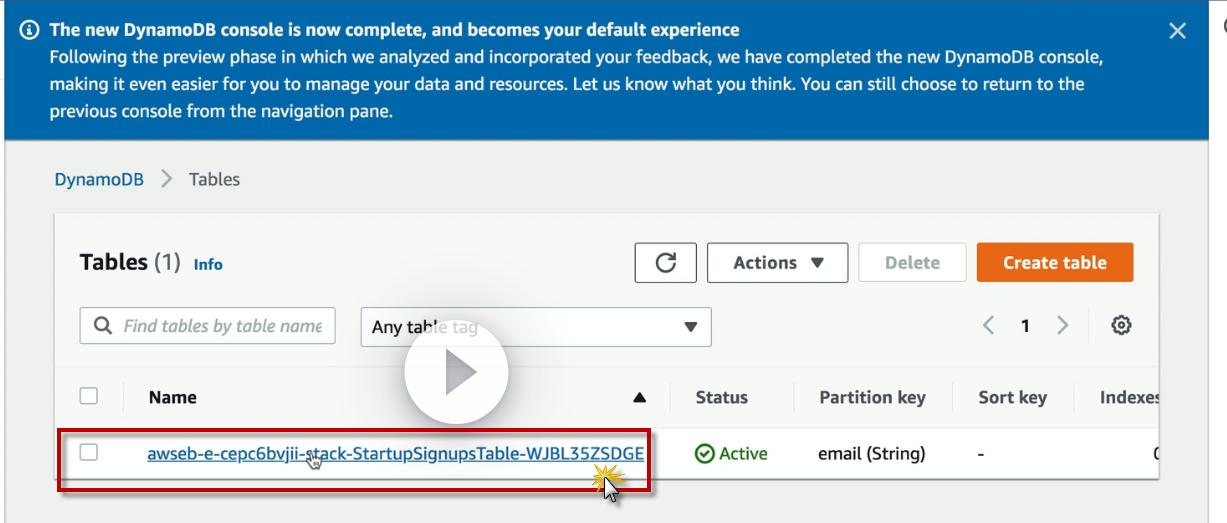Viewport: 1227px width, 523px height.
Task: Open the Info link beside Tables heading
Action: click(x=208, y=265)
